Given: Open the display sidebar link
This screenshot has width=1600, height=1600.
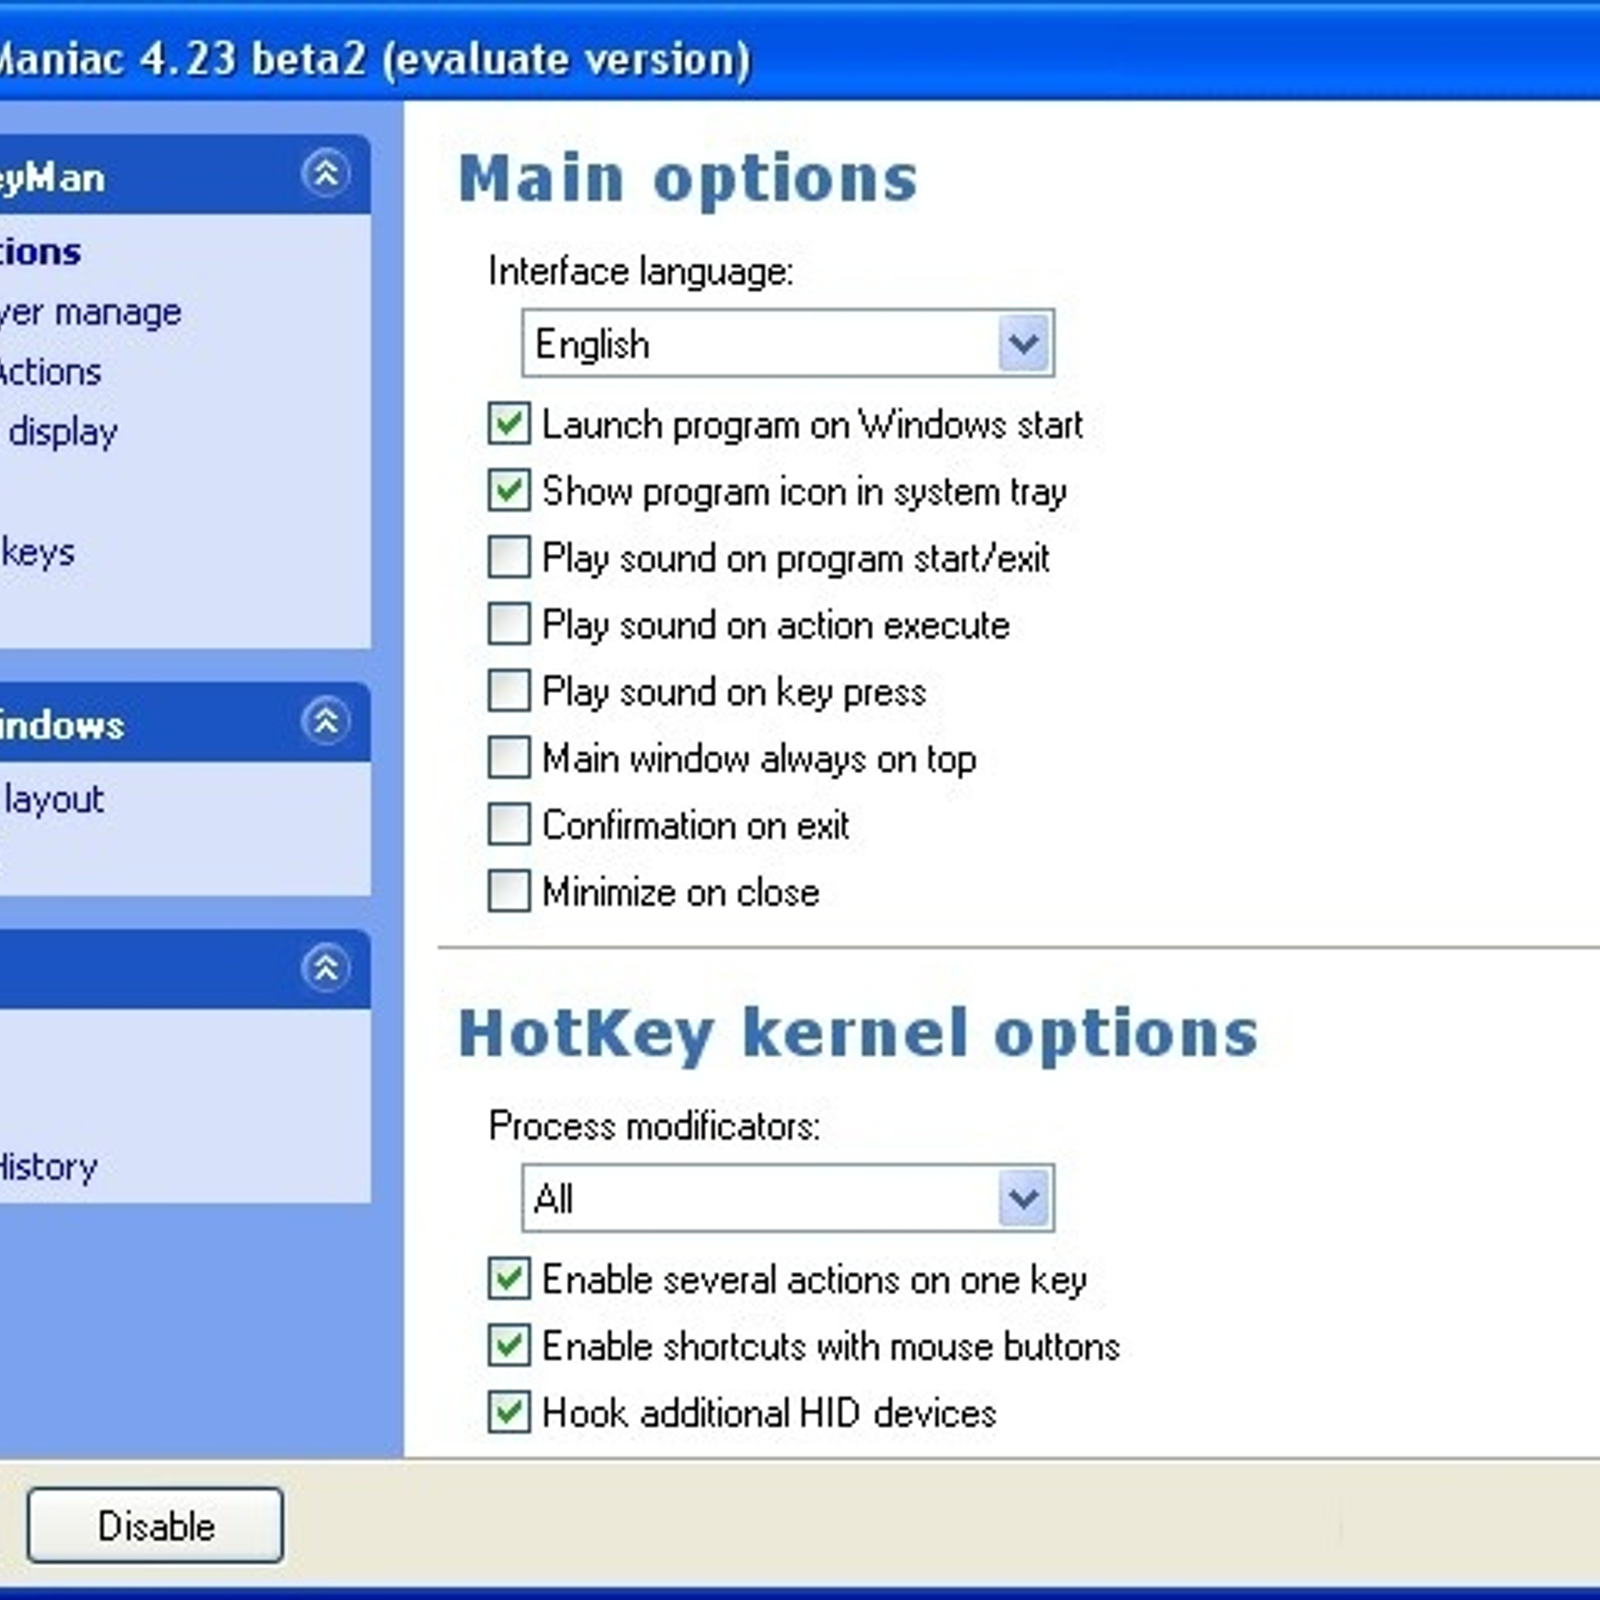Looking at the screenshot, I should click(x=62, y=432).
